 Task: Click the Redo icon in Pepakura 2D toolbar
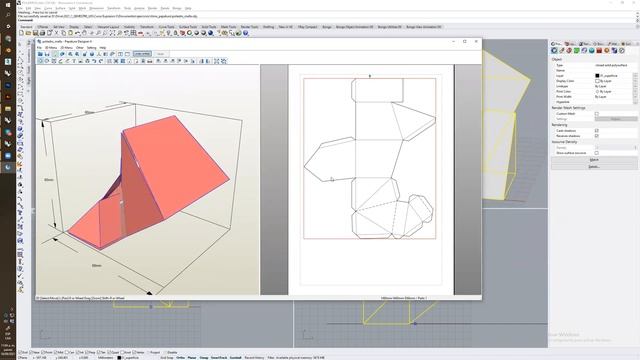[101, 61]
